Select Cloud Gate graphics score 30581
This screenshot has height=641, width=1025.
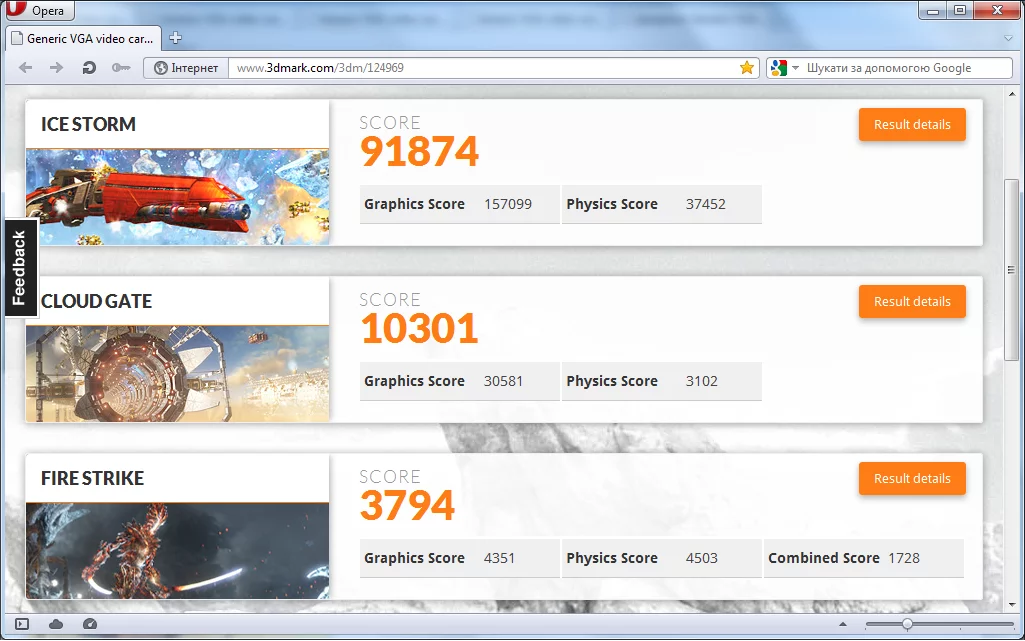tap(503, 381)
